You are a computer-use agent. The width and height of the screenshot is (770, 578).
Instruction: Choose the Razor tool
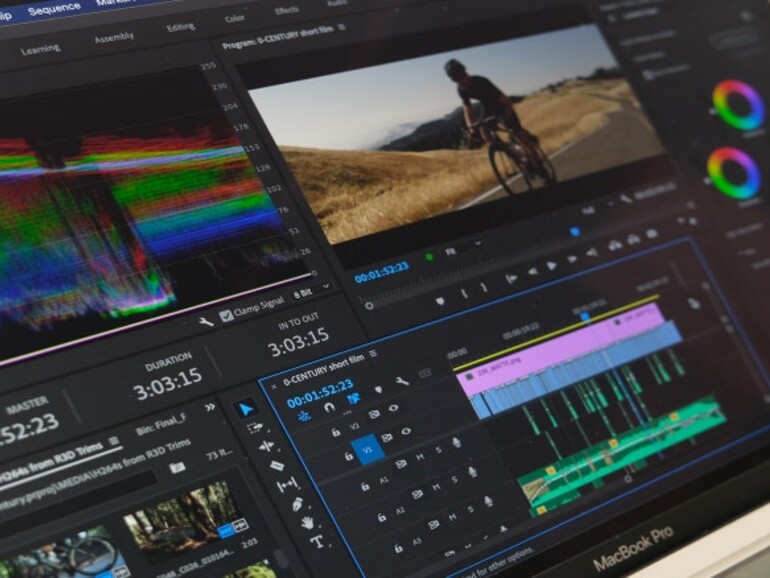coord(277,466)
